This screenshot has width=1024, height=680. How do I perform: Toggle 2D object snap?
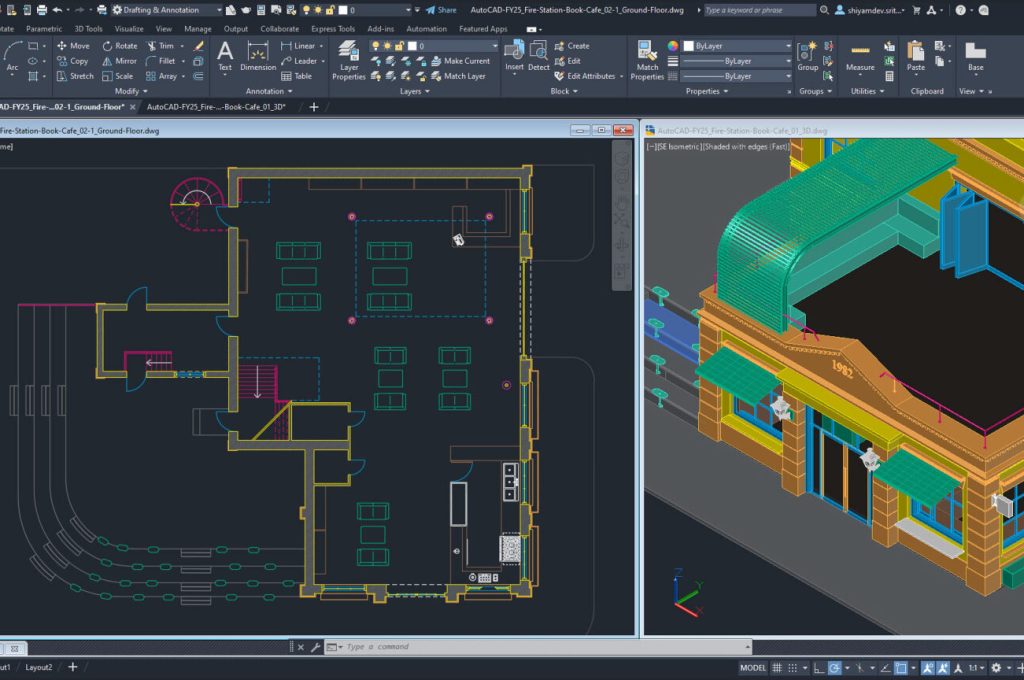point(901,668)
